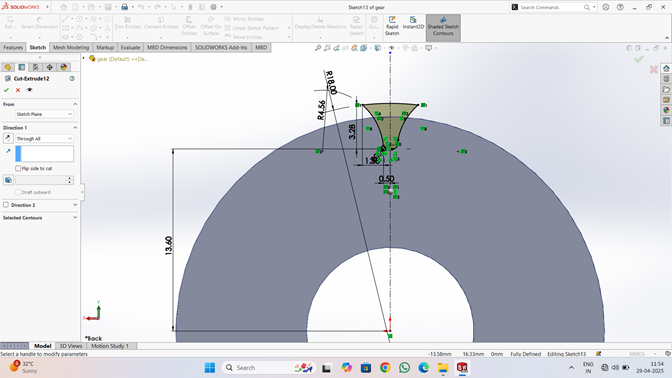
Task: Click the Rapid Sketch tool
Action: (x=392, y=26)
